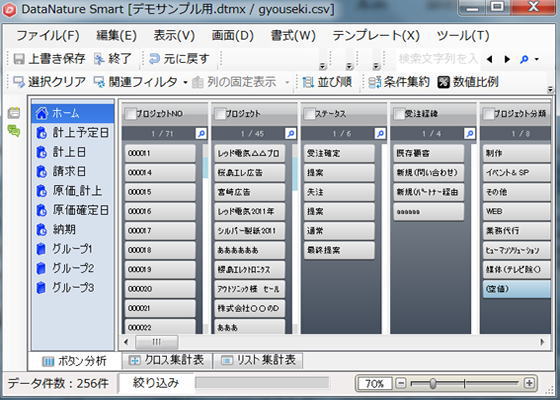Screen dimensions: 560x400
Task: Click the 終了 exit toolbar button
Action: tap(113, 59)
